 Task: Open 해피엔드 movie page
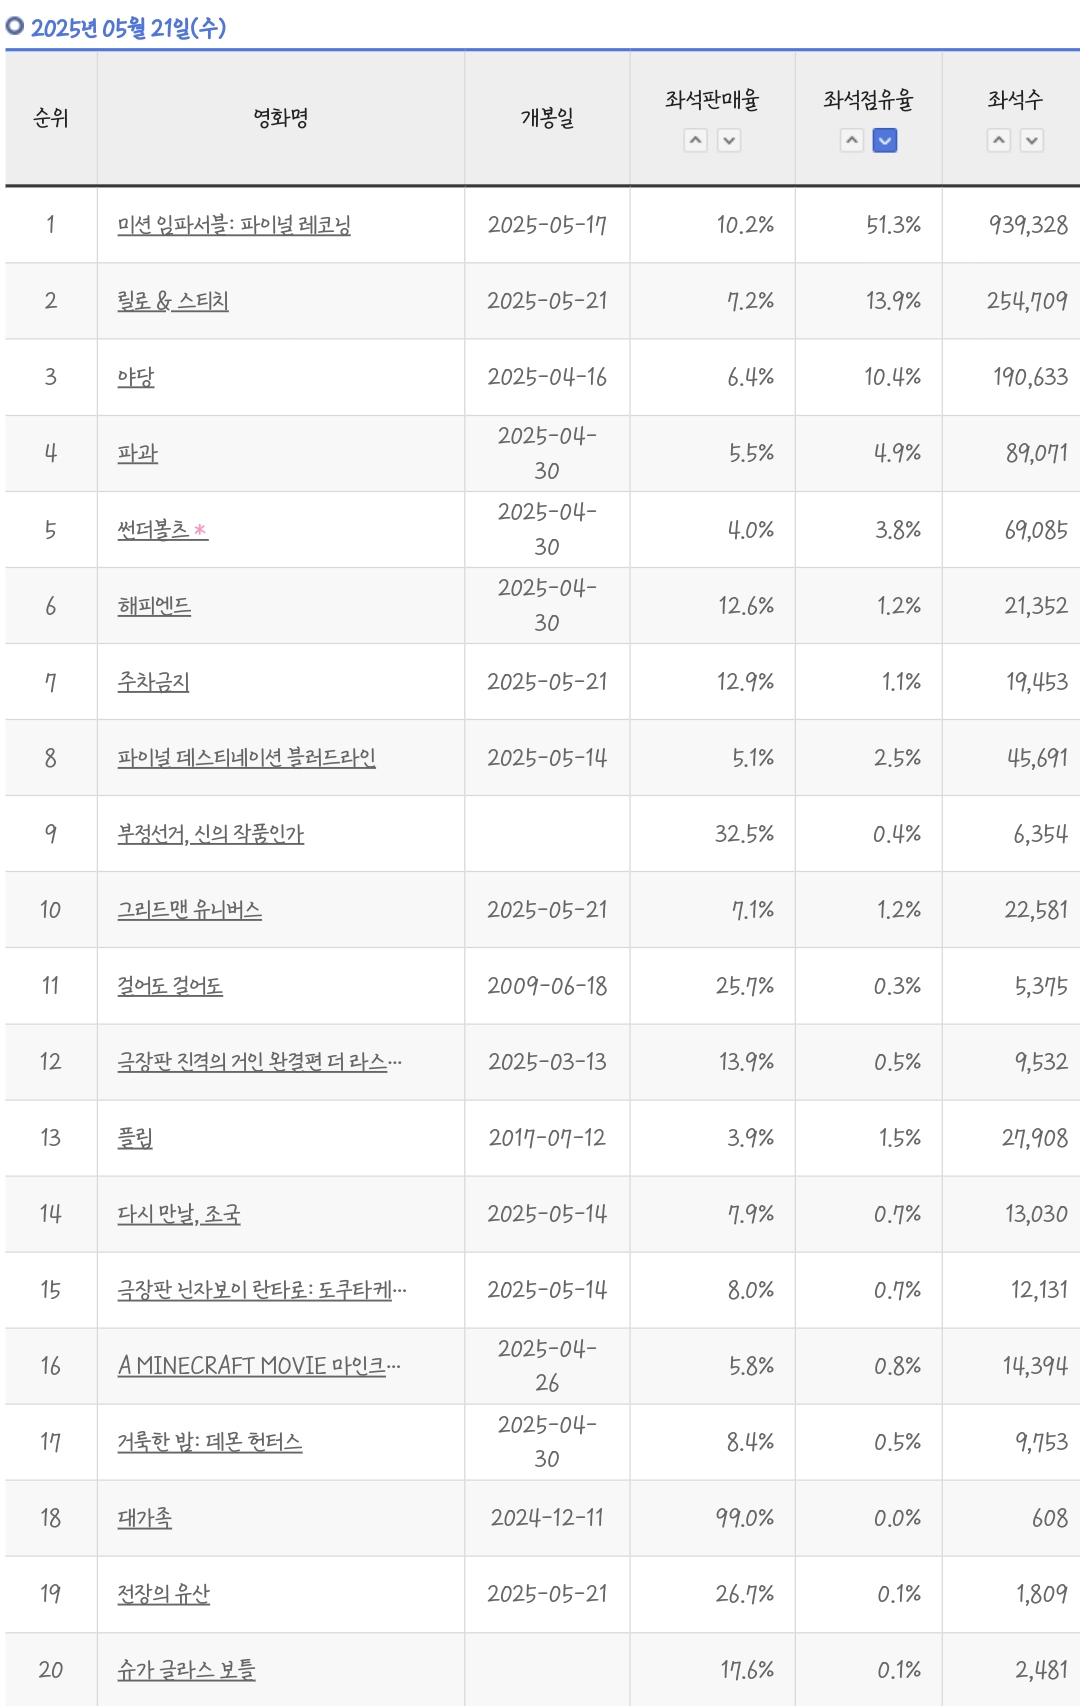coord(154,606)
